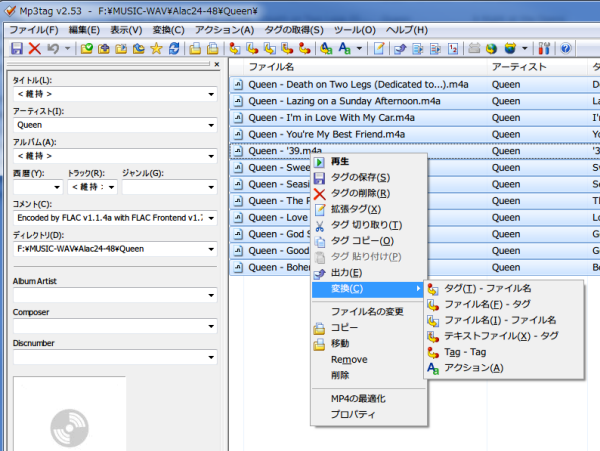Open the Composer dropdown field
This screenshot has height=451, width=600.
point(212,326)
